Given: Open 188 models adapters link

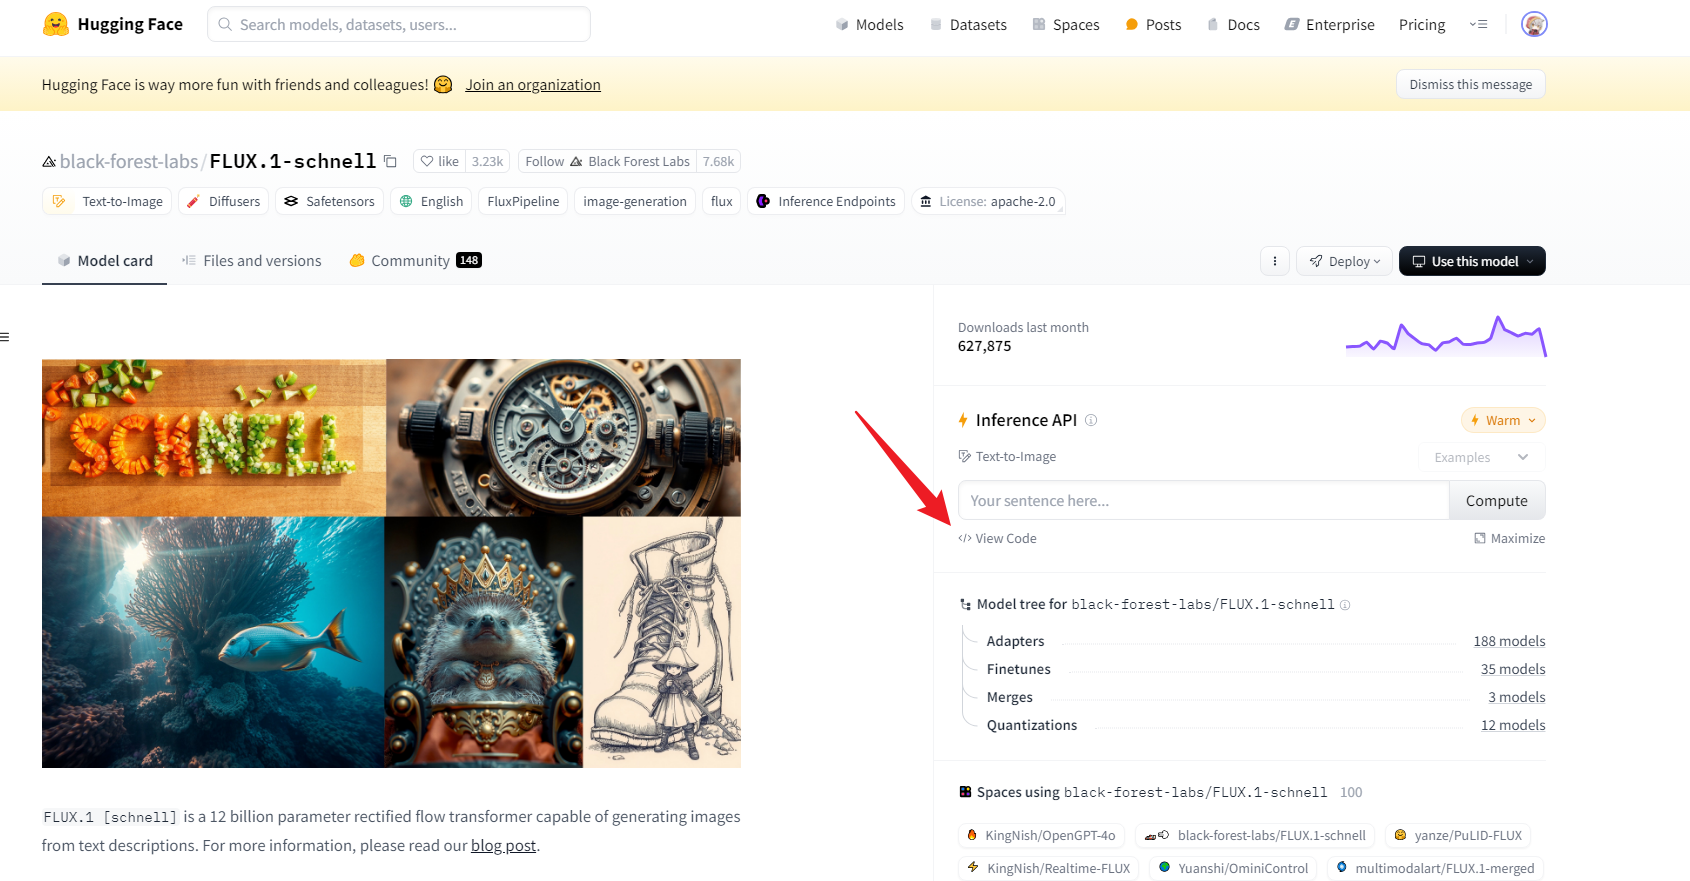Looking at the screenshot, I should pyautogui.click(x=1509, y=641).
